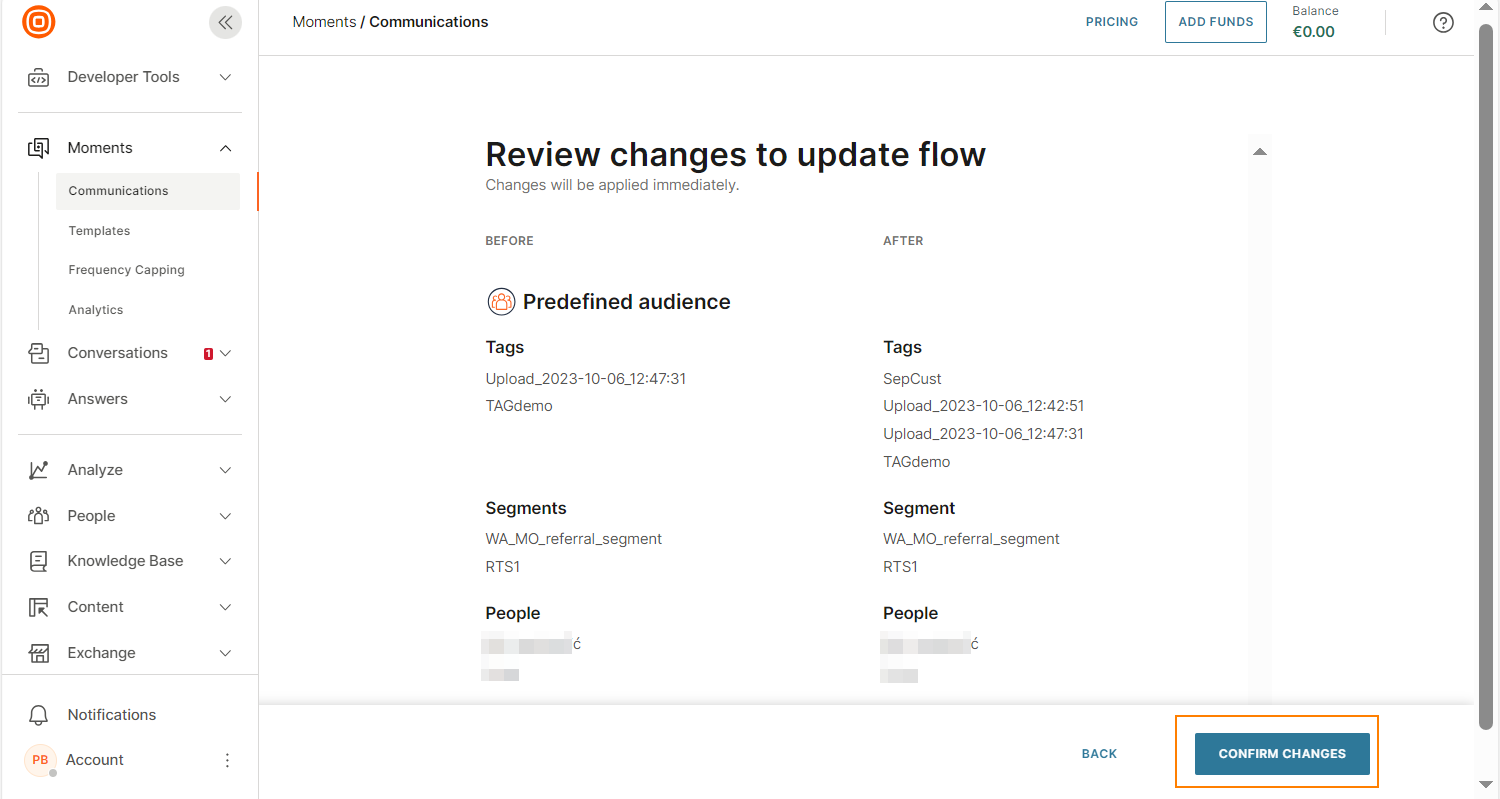Open the Pricing link

coord(1112,22)
